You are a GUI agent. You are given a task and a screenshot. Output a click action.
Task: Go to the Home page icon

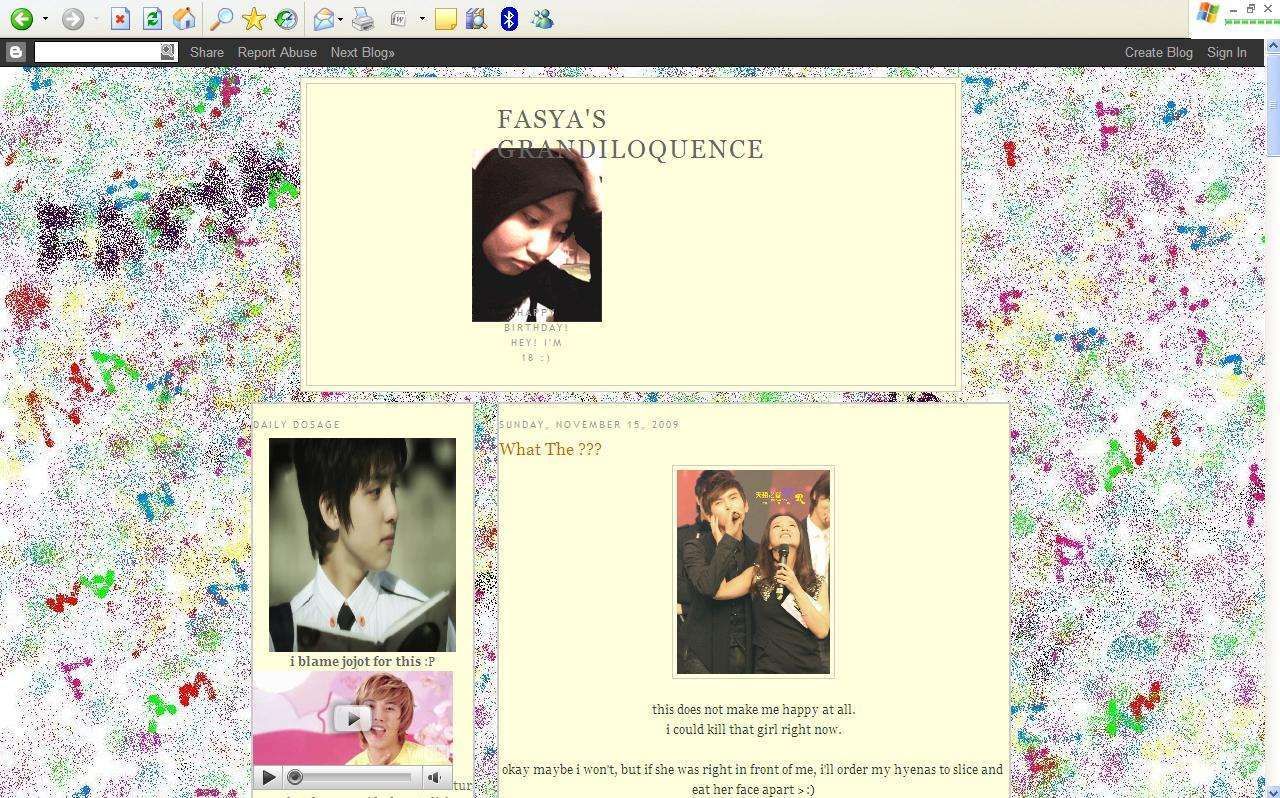[x=184, y=19]
